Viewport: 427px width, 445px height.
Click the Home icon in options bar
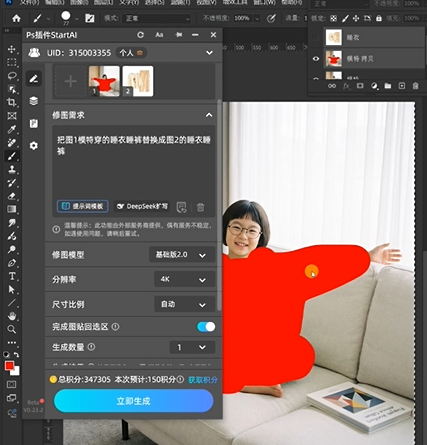(x=16, y=18)
